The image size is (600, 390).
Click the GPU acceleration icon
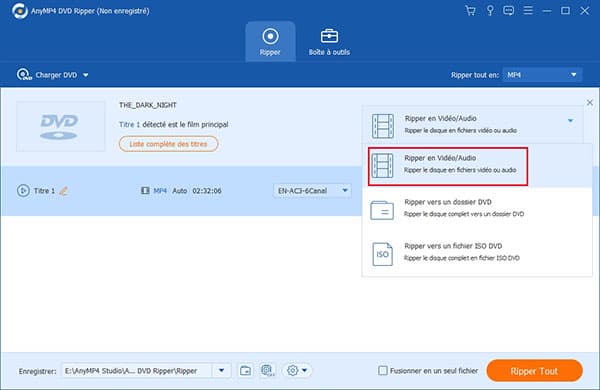pyautogui.click(x=267, y=370)
